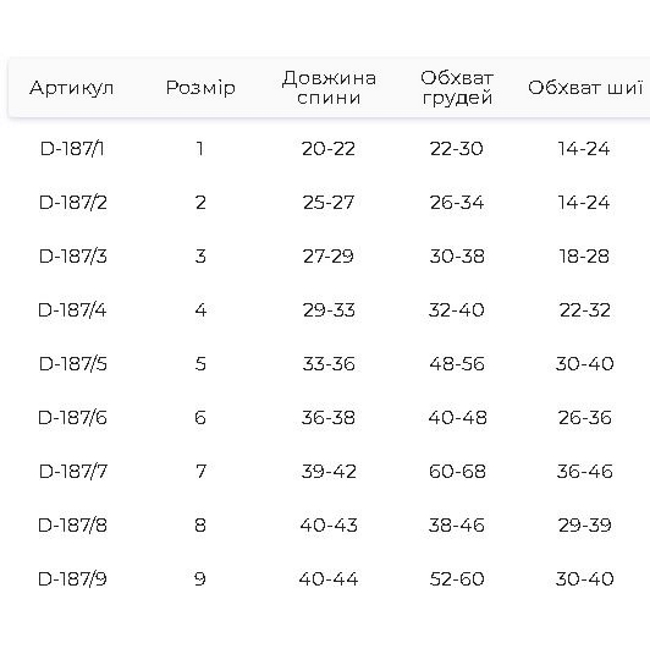
Task: Select the Довжина спини column header
Action: pos(329,88)
